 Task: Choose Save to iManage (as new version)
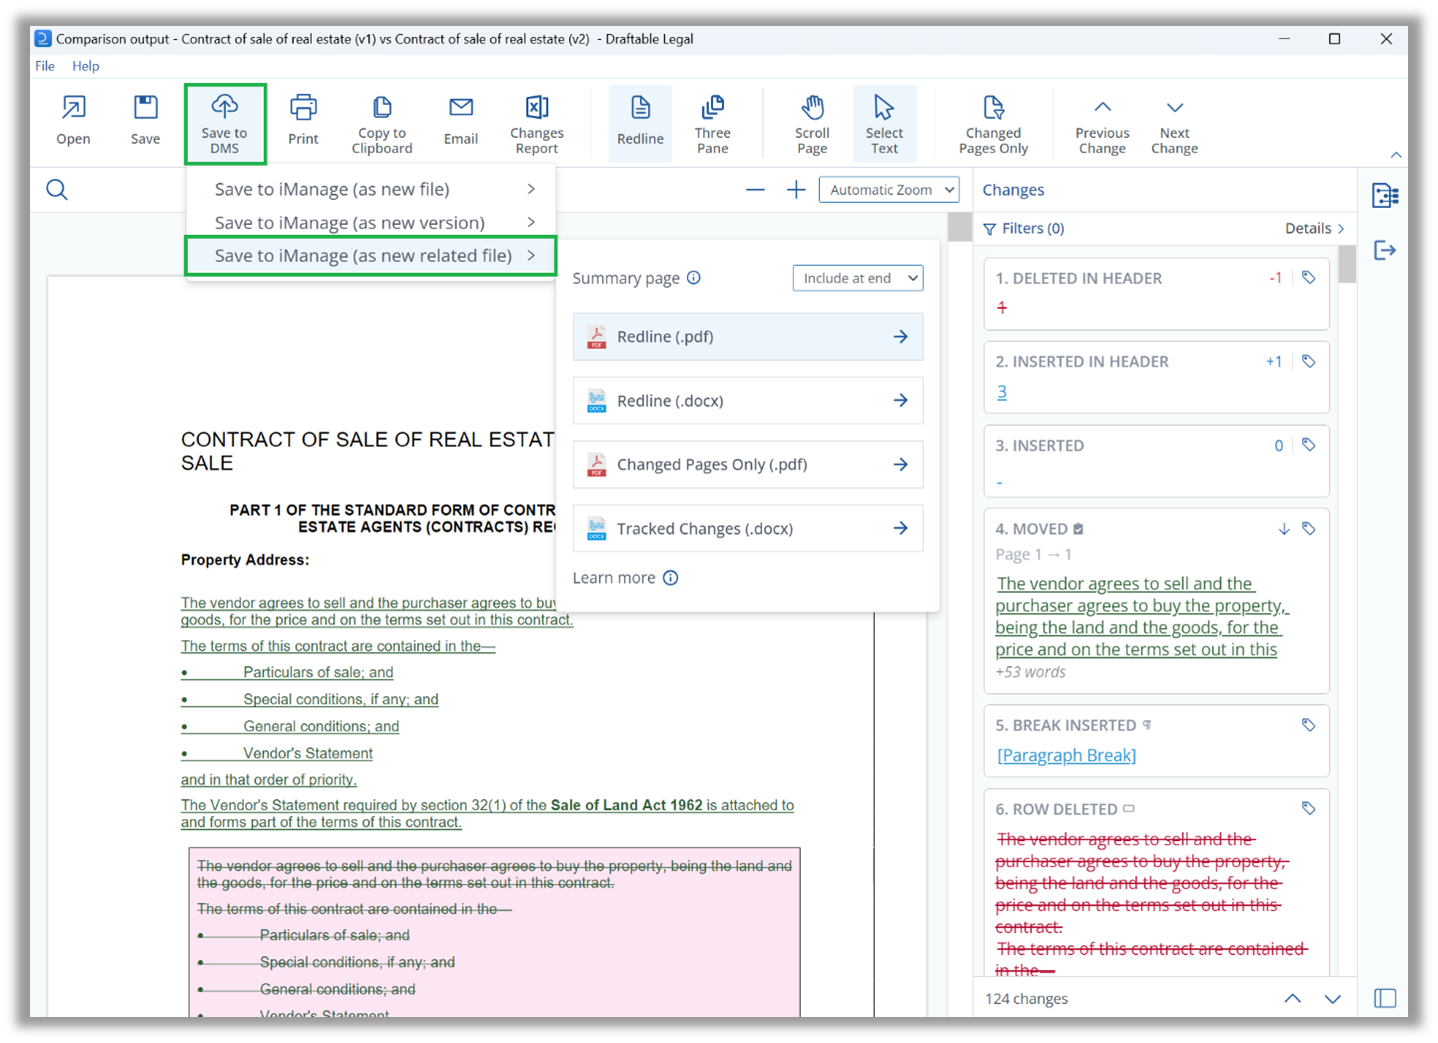(371, 222)
